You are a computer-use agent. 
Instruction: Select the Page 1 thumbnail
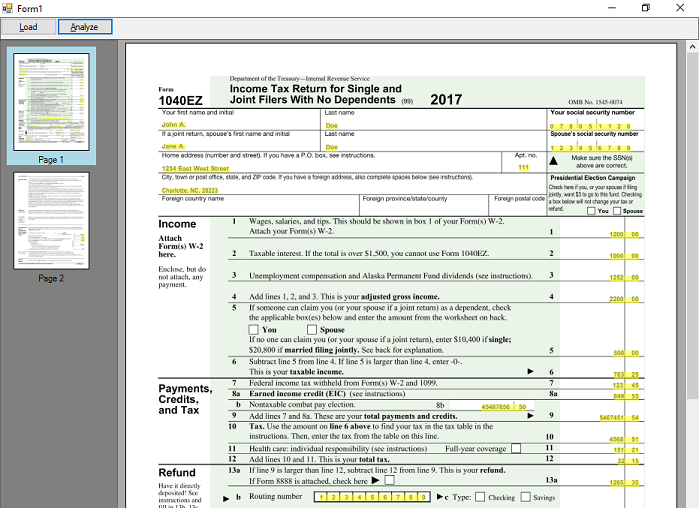pyautogui.click(x=51, y=106)
